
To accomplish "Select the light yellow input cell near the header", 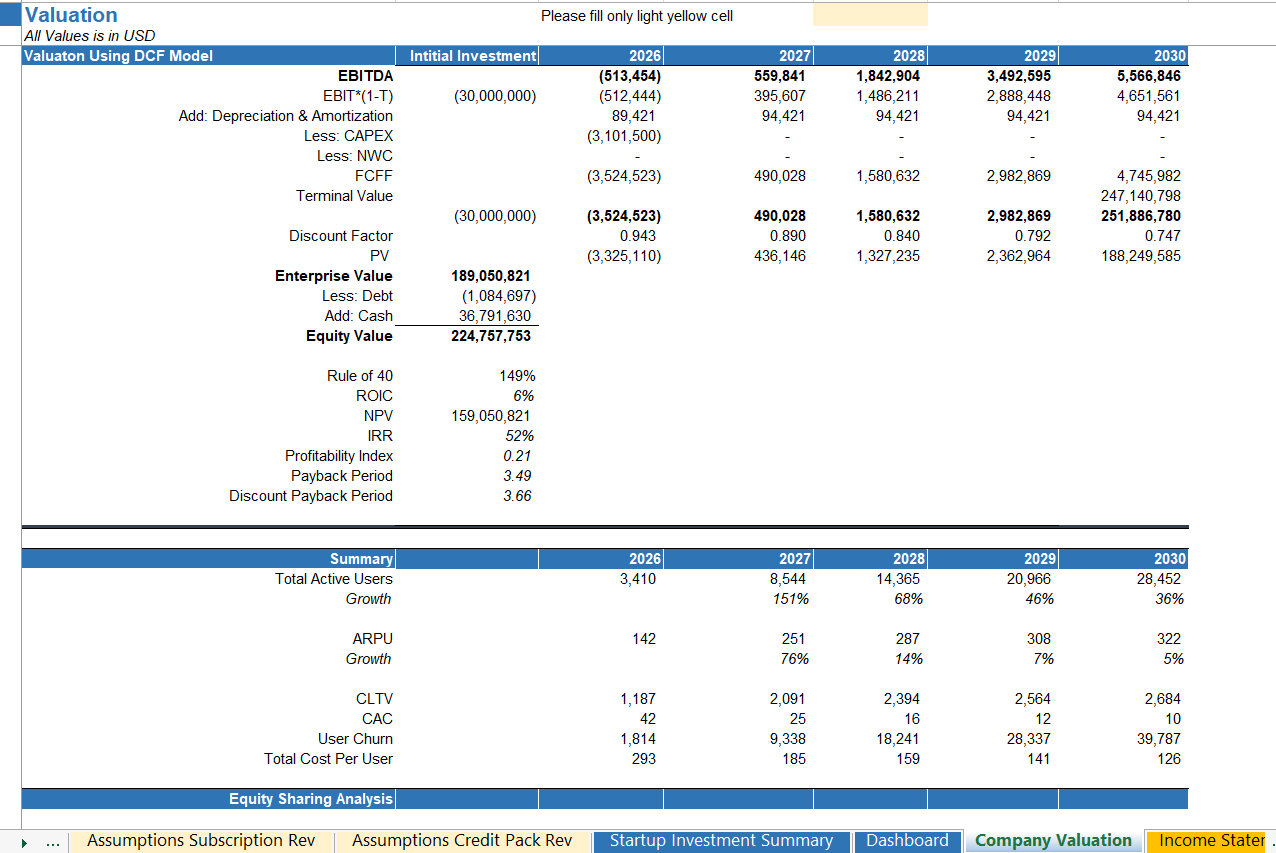I will [869, 15].
